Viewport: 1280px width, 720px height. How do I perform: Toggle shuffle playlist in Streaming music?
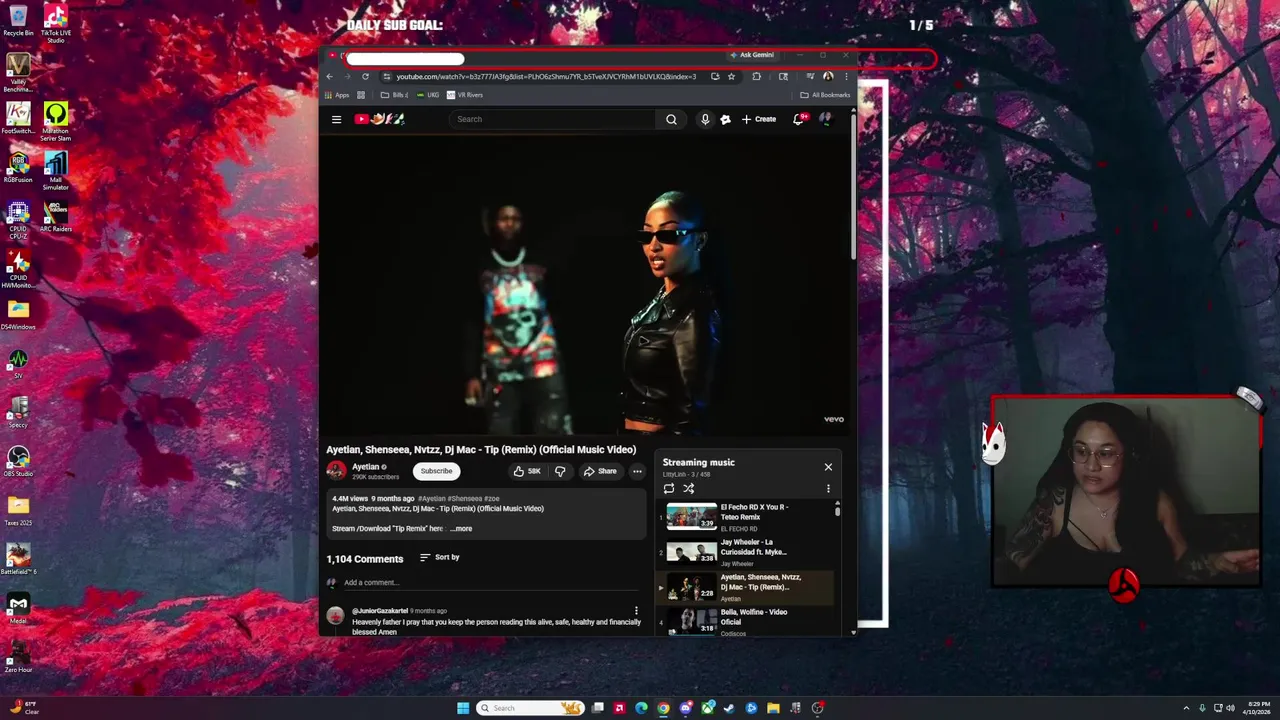(688, 489)
